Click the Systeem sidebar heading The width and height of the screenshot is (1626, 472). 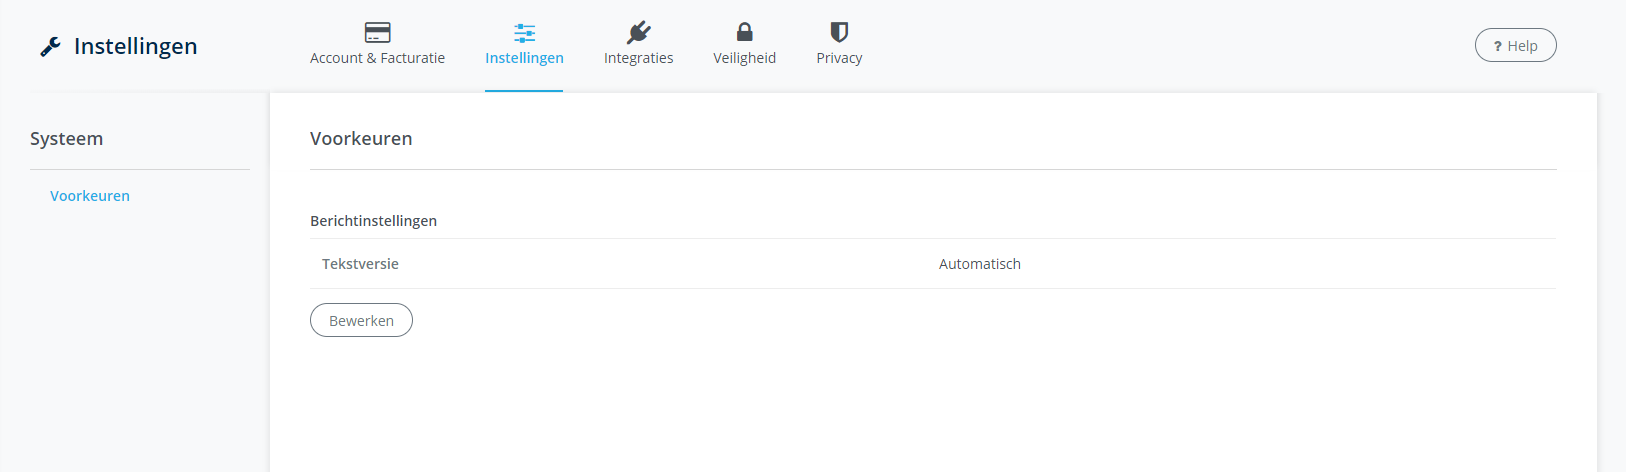point(66,139)
